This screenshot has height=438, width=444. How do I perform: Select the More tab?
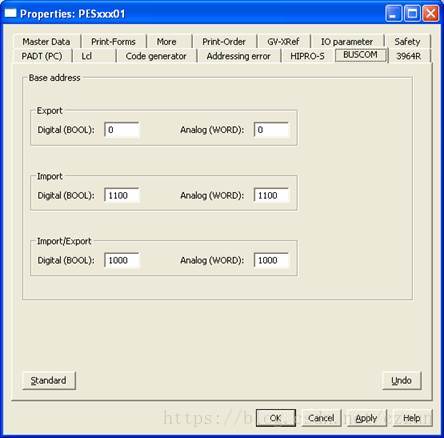pos(167,42)
